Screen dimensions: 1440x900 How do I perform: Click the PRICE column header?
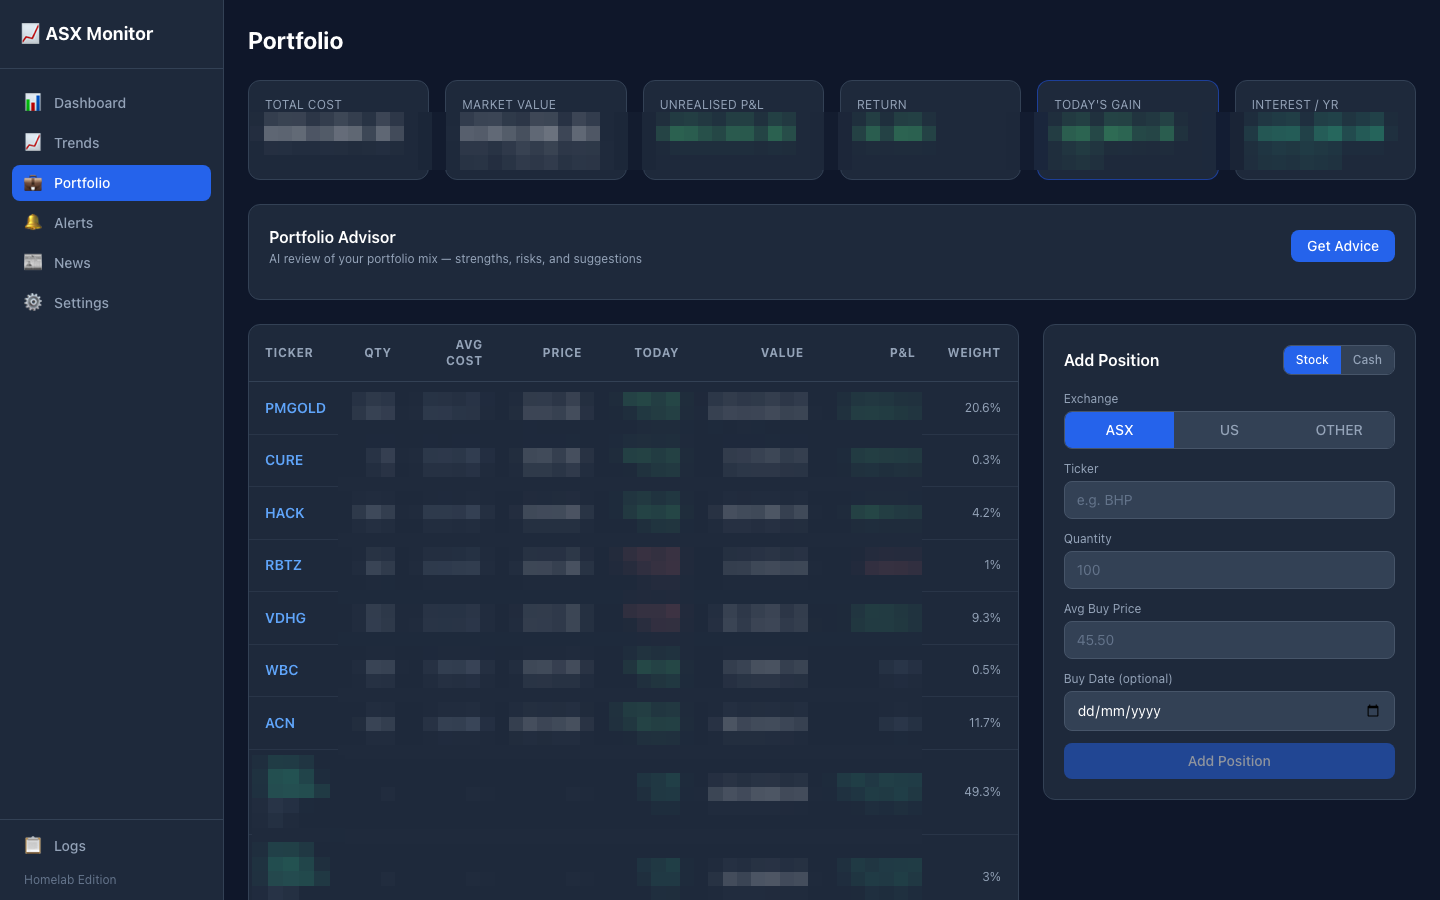click(x=562, y=353)
